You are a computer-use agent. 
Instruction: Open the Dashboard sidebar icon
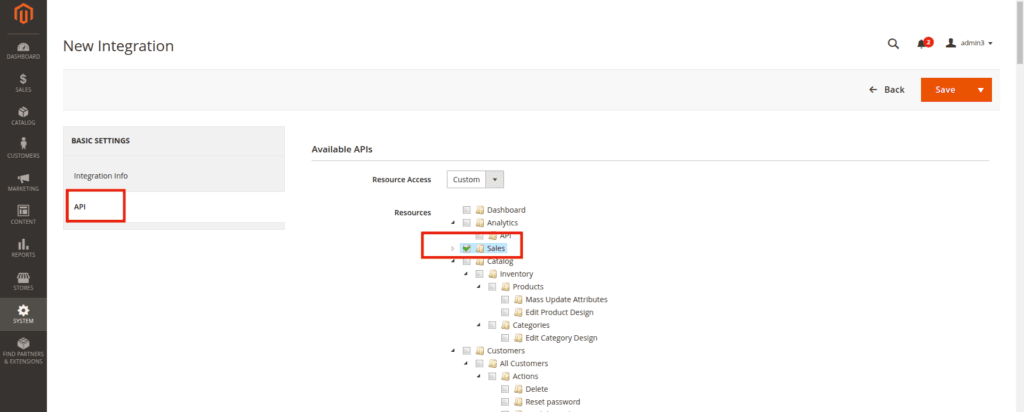(23, 51)
